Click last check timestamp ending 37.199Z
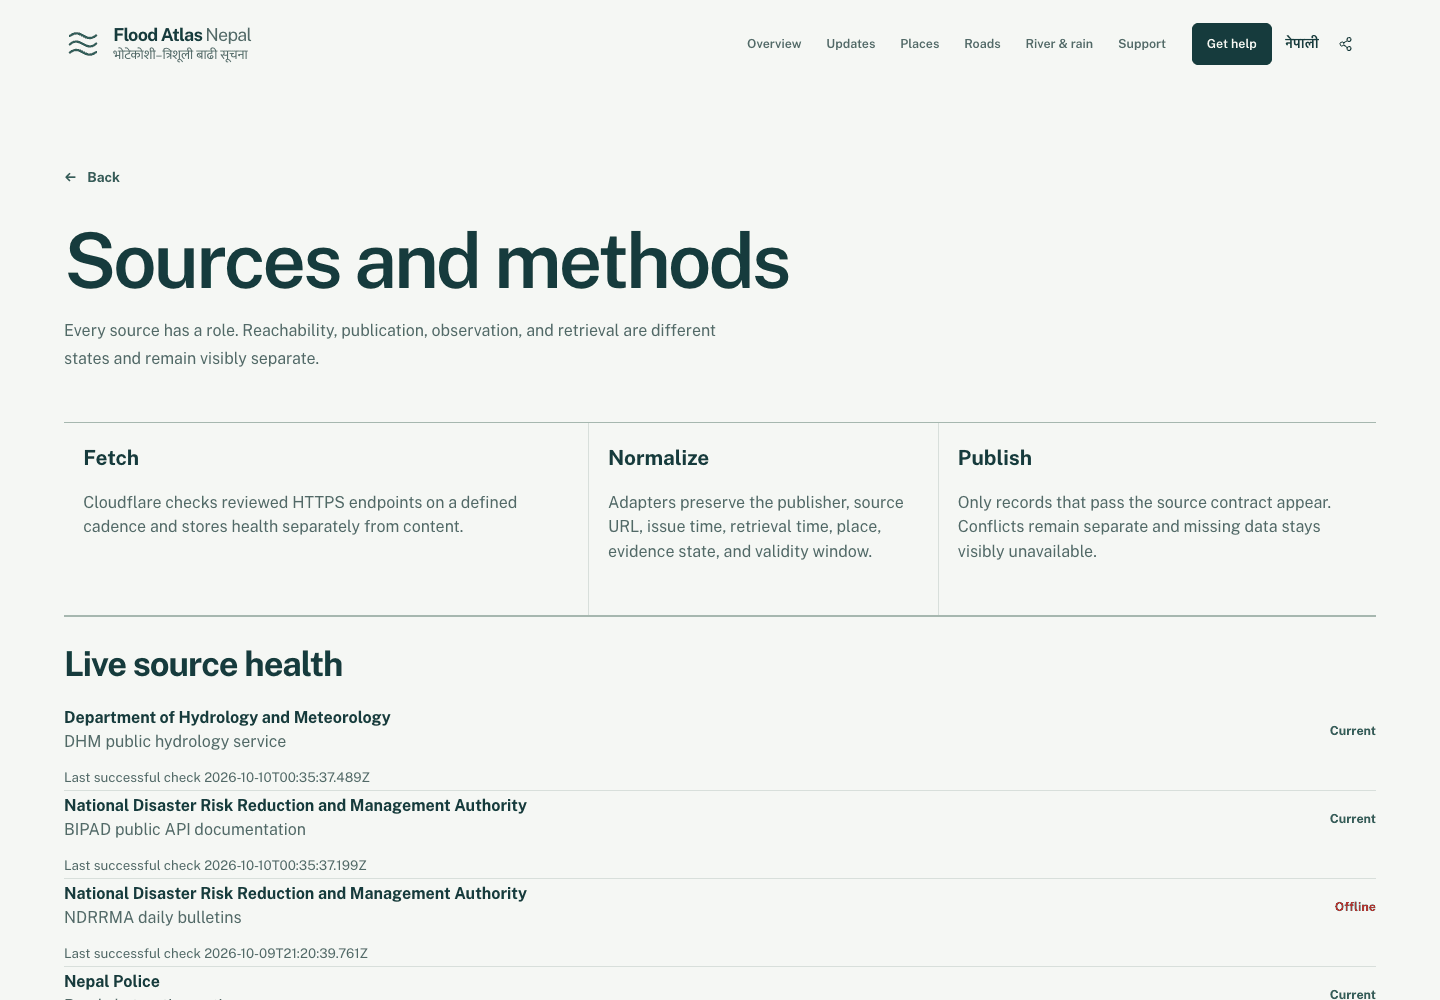Screen dimensions: 1440x1000 (x=215, y=865)
